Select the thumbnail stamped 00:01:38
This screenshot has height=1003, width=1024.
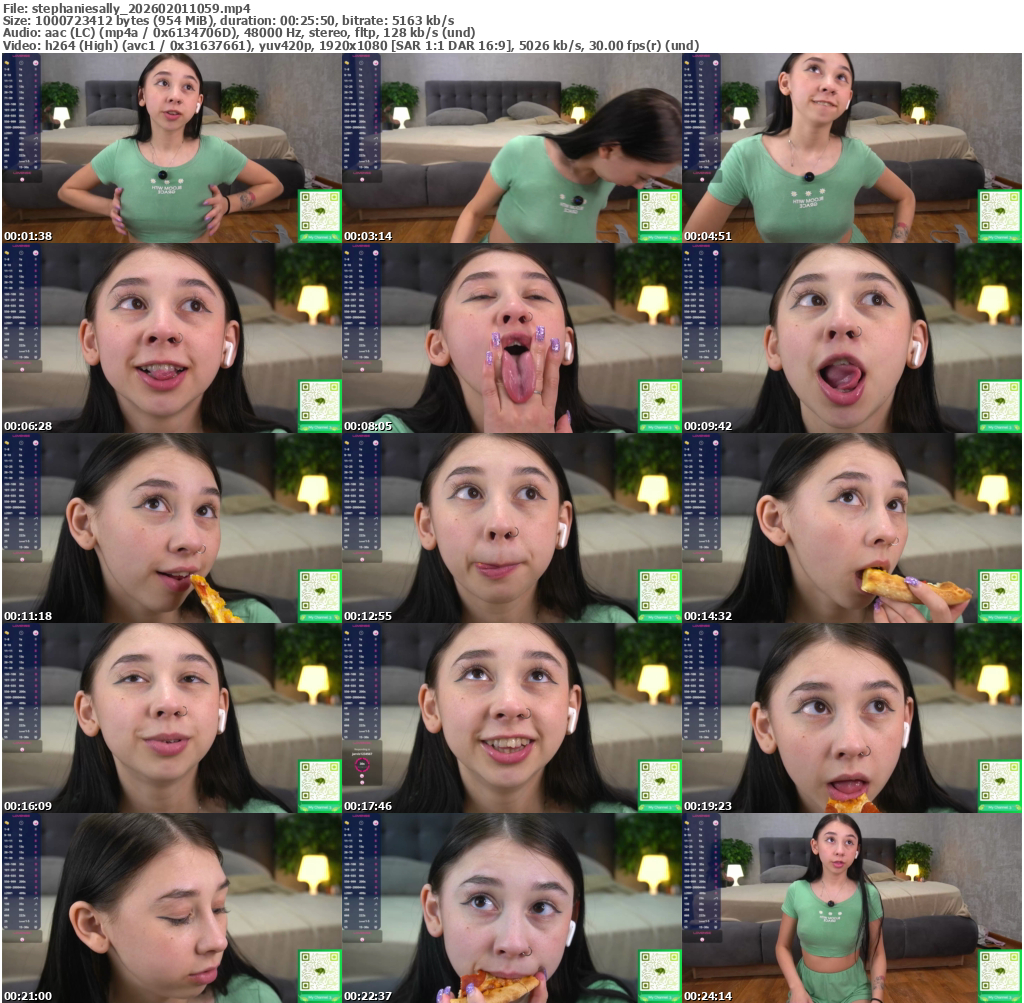pyautogui.click(x=171, y=148)
